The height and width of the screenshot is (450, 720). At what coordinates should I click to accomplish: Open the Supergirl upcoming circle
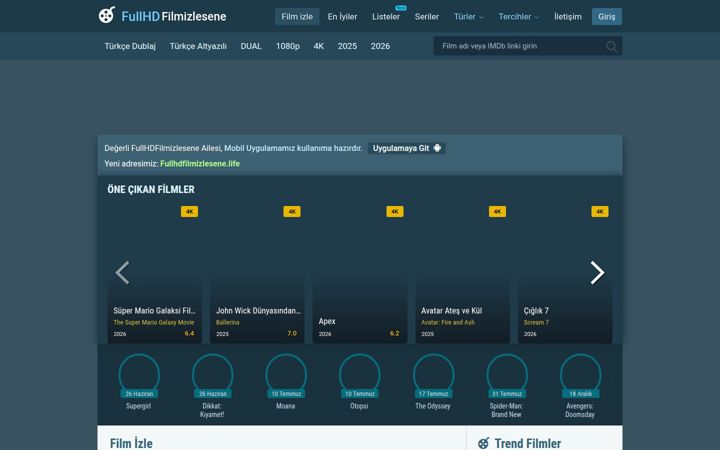pyautogui.click(x=139, y=375)
